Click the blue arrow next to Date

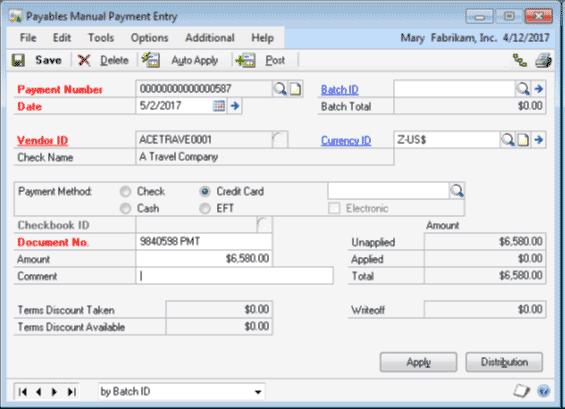tap(235, 106)
